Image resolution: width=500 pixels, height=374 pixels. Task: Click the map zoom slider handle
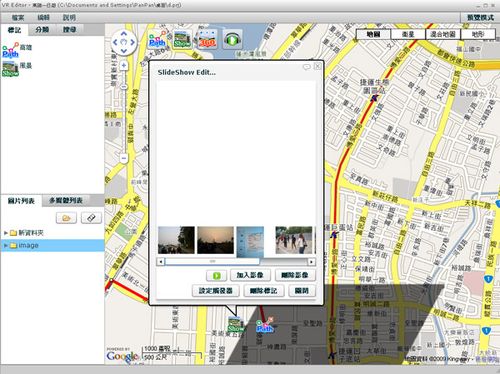pyautogui.click(x=124, y=87)
